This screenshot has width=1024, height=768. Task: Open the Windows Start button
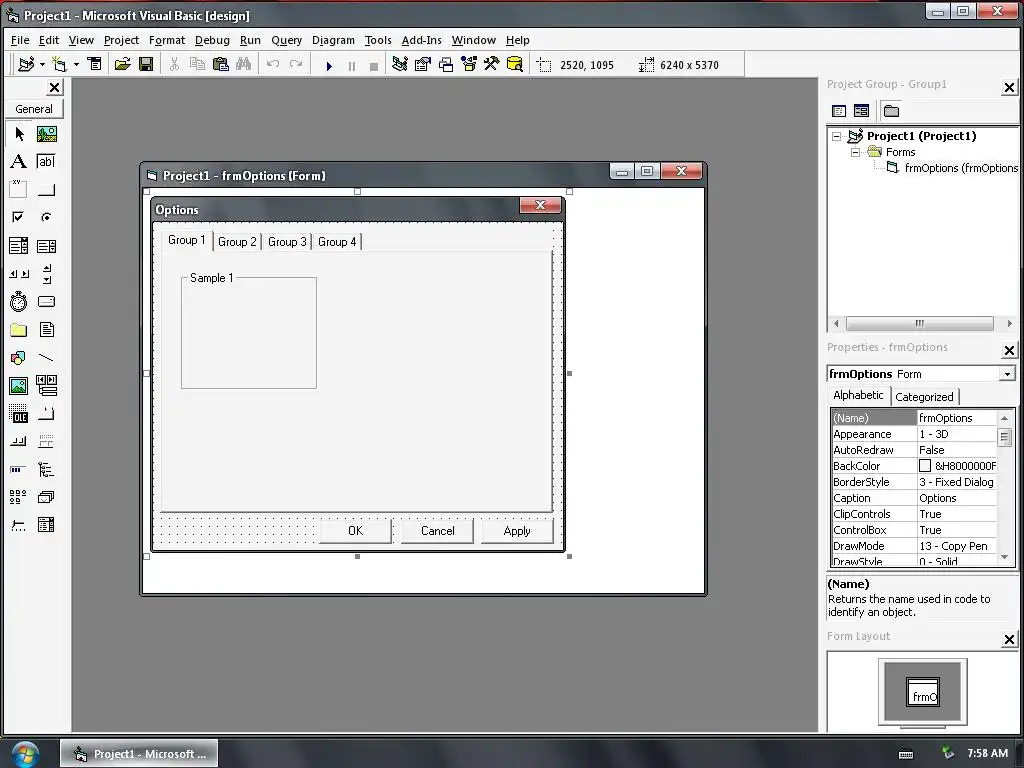tap(25, 754)
